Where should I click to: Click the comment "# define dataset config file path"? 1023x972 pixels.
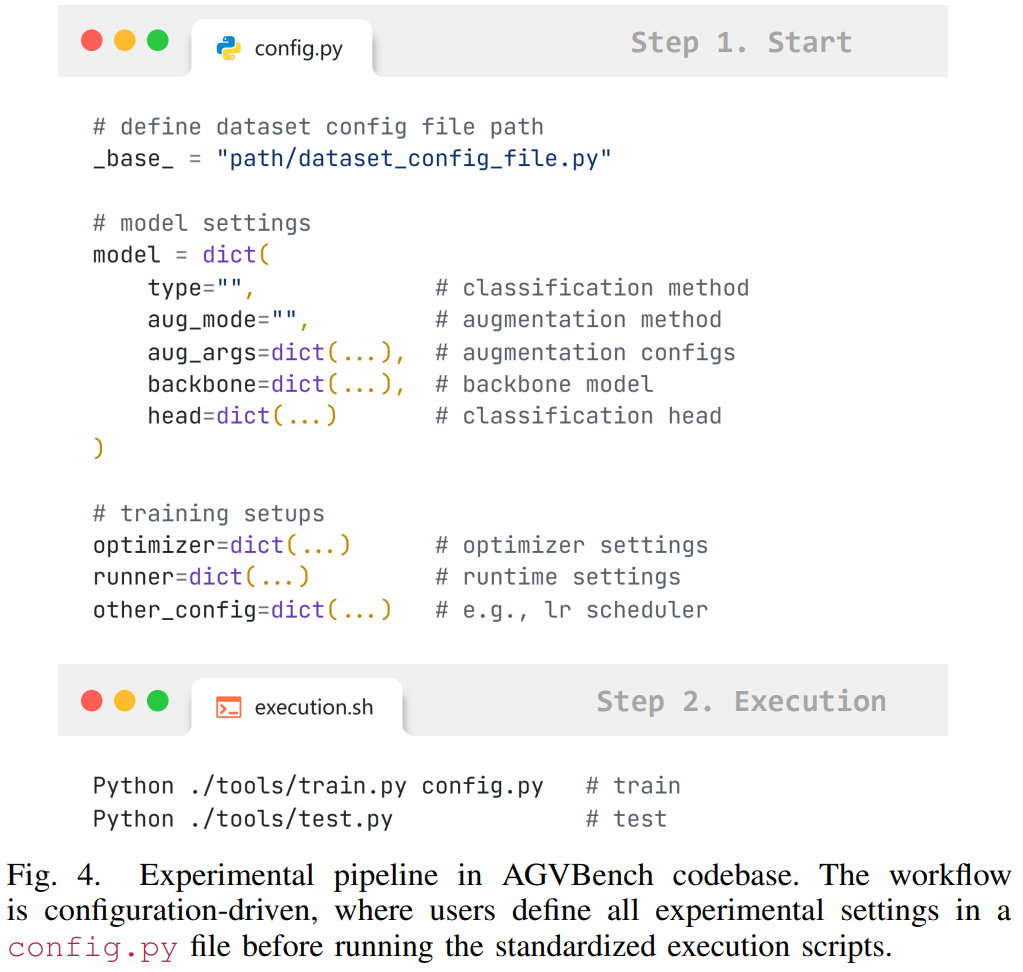tap(318, 127)
